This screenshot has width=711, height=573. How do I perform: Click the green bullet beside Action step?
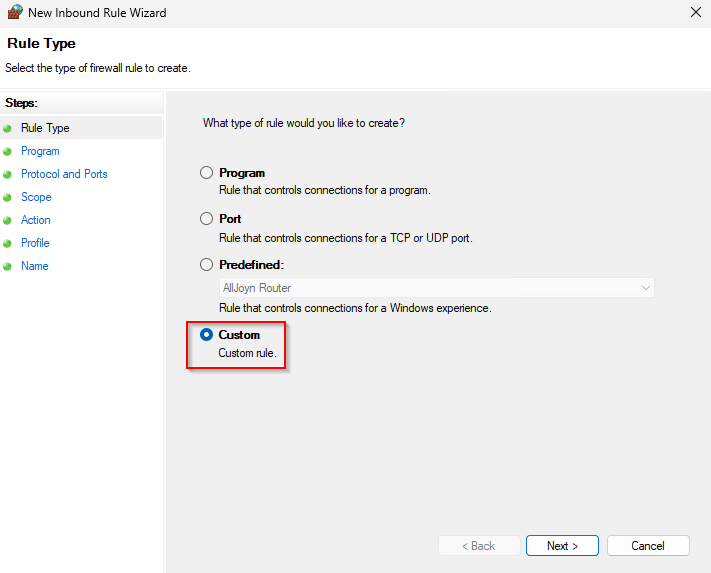point(8,221)
